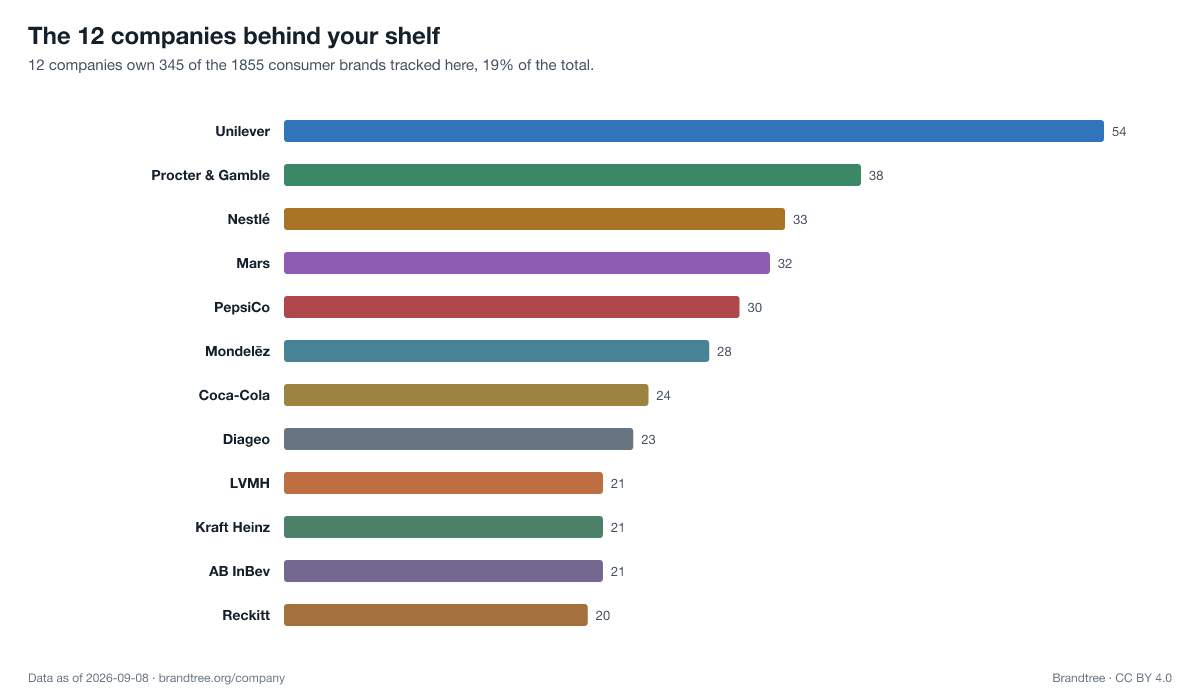
Task: Click the chart title heading
Action: pyautogui.click(x=234, y=36)
